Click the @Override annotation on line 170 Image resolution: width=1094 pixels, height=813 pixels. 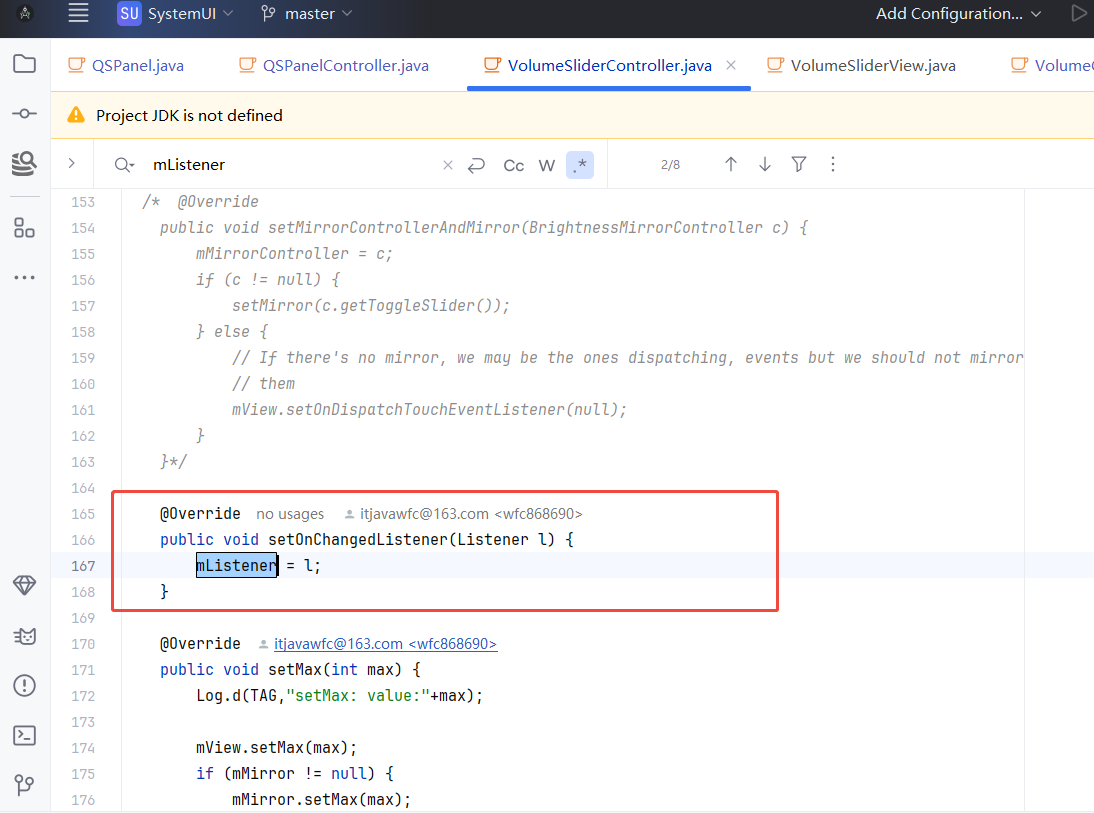pos(200,643)
